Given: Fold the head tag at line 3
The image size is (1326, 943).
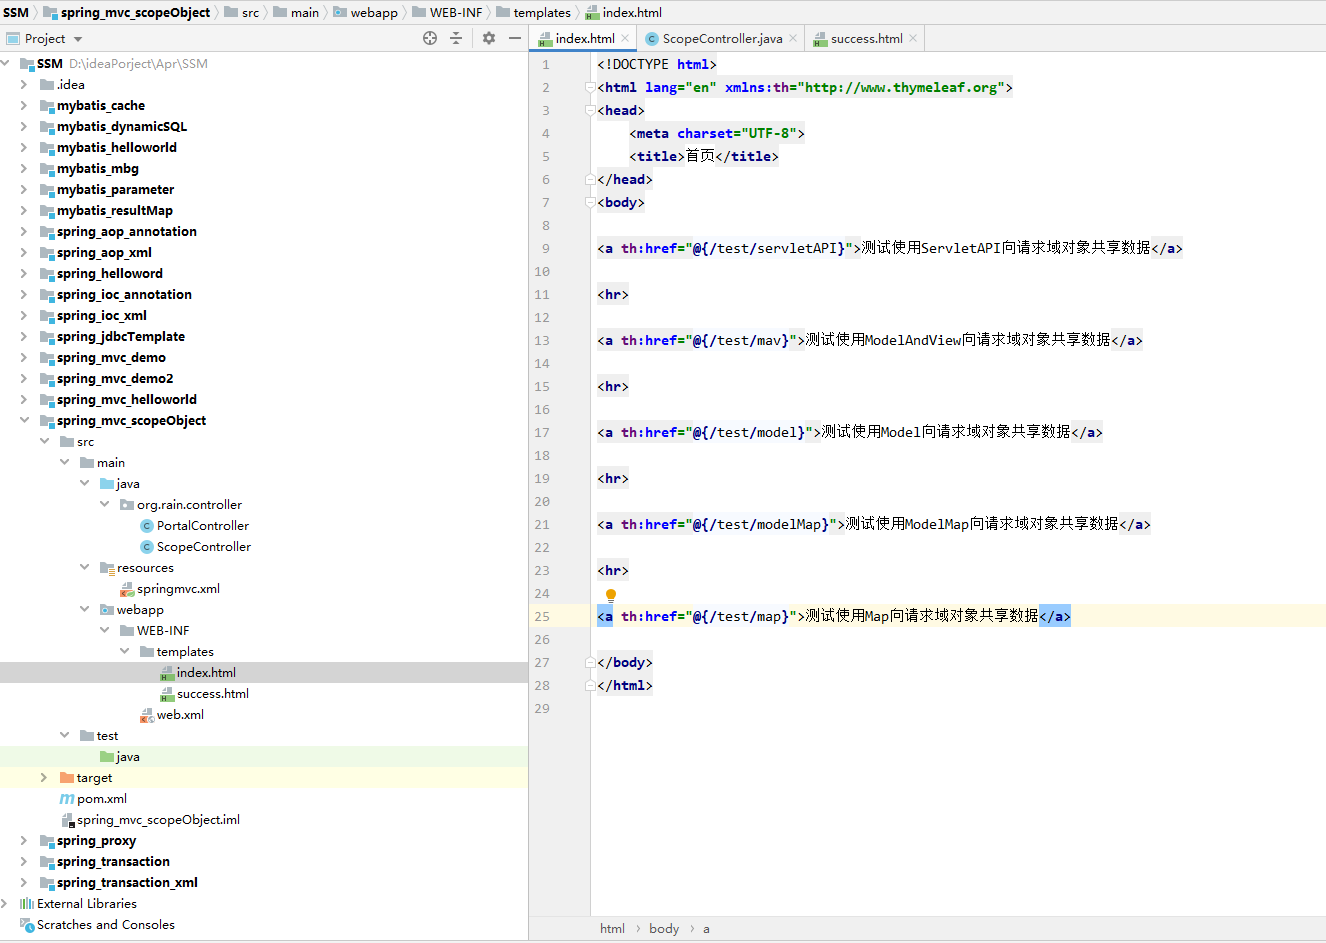Looking at the screenshot, I should (590, 111).
